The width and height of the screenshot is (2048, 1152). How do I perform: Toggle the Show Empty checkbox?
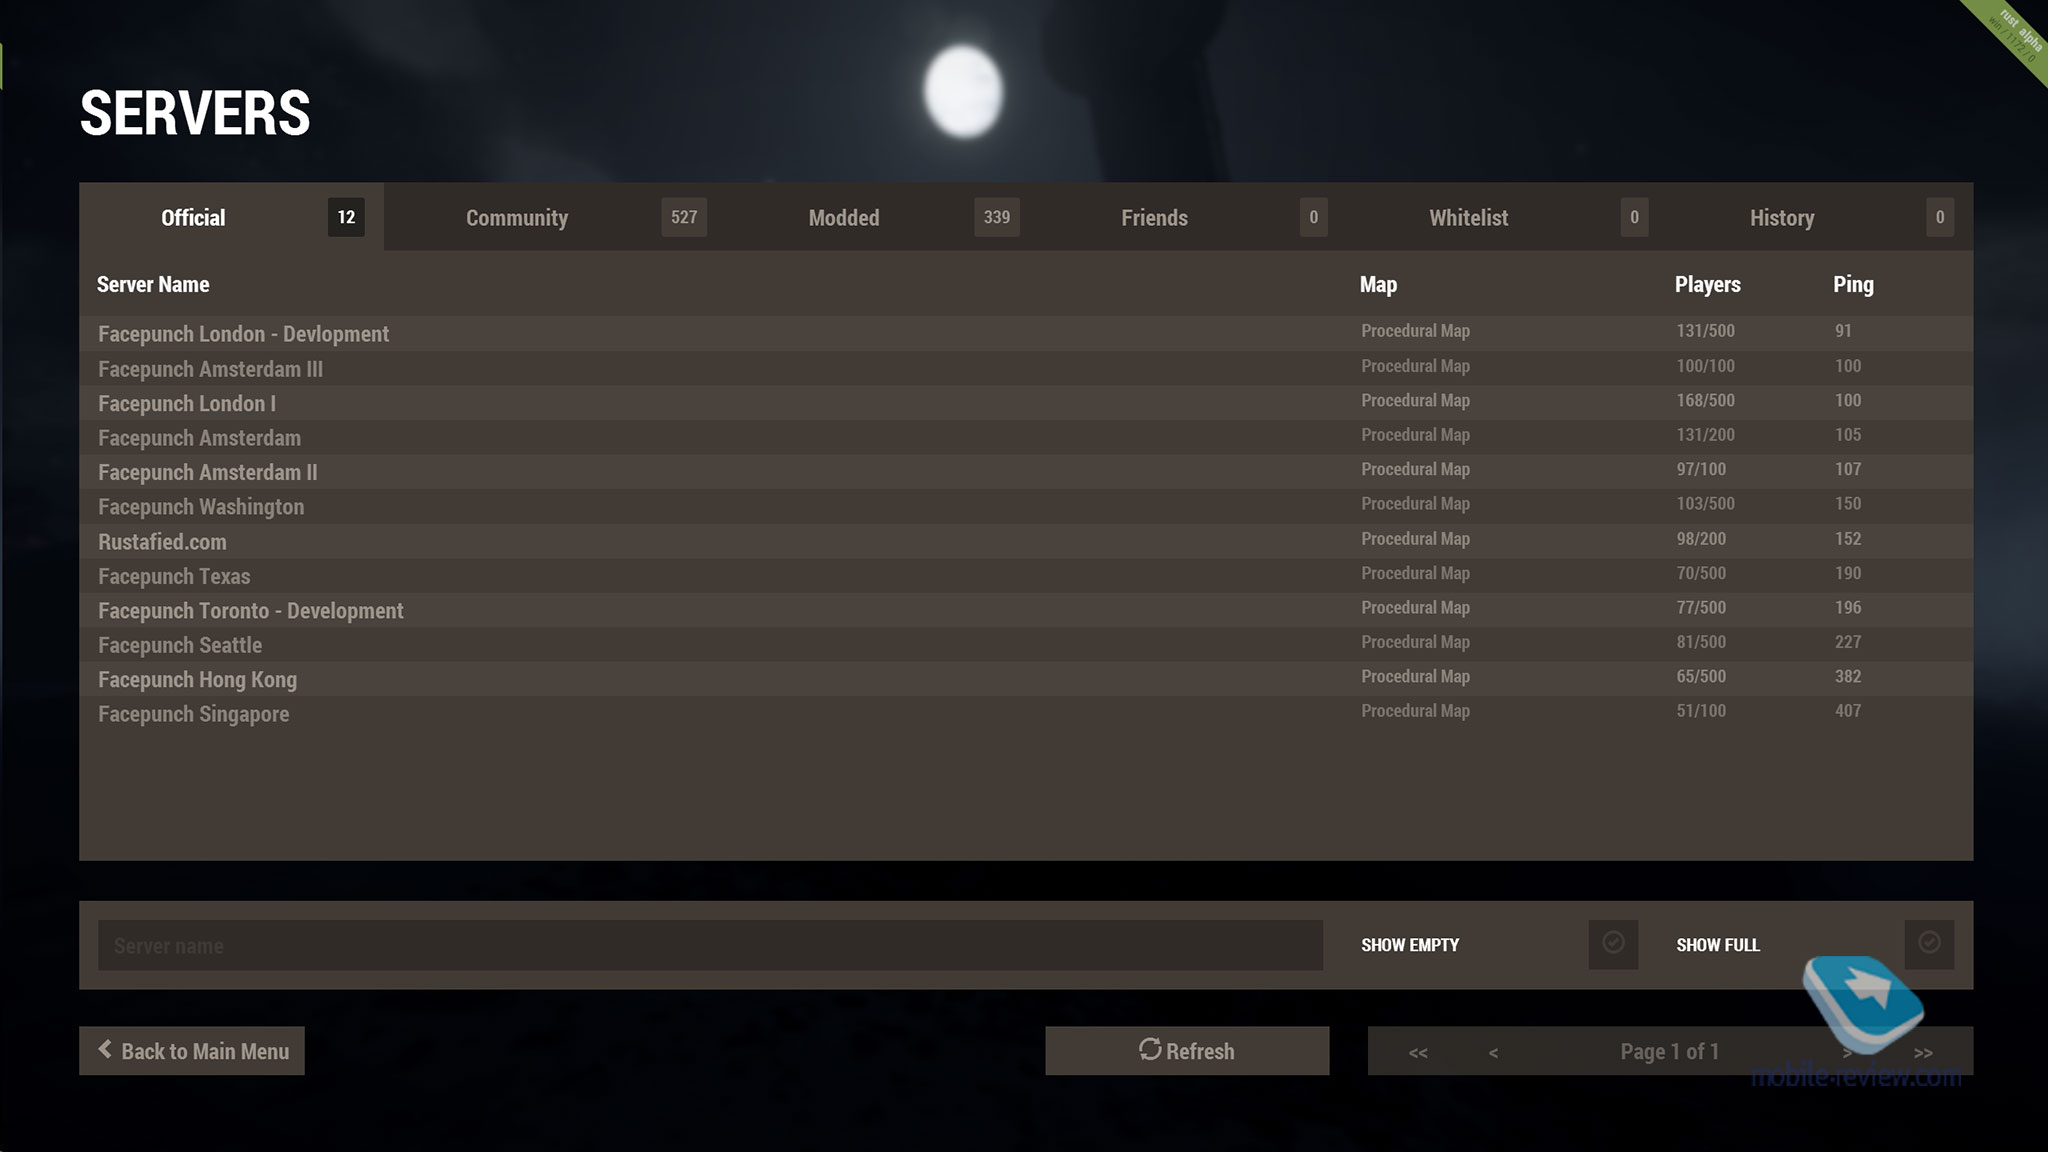pos(1613,943)
